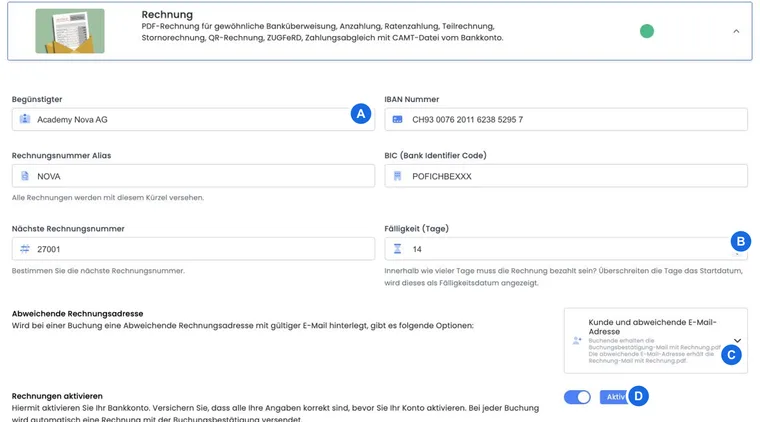Click the Abweichende Rechnungsadresse heading
Screen dimensions: 760x422
pos(78,313)
